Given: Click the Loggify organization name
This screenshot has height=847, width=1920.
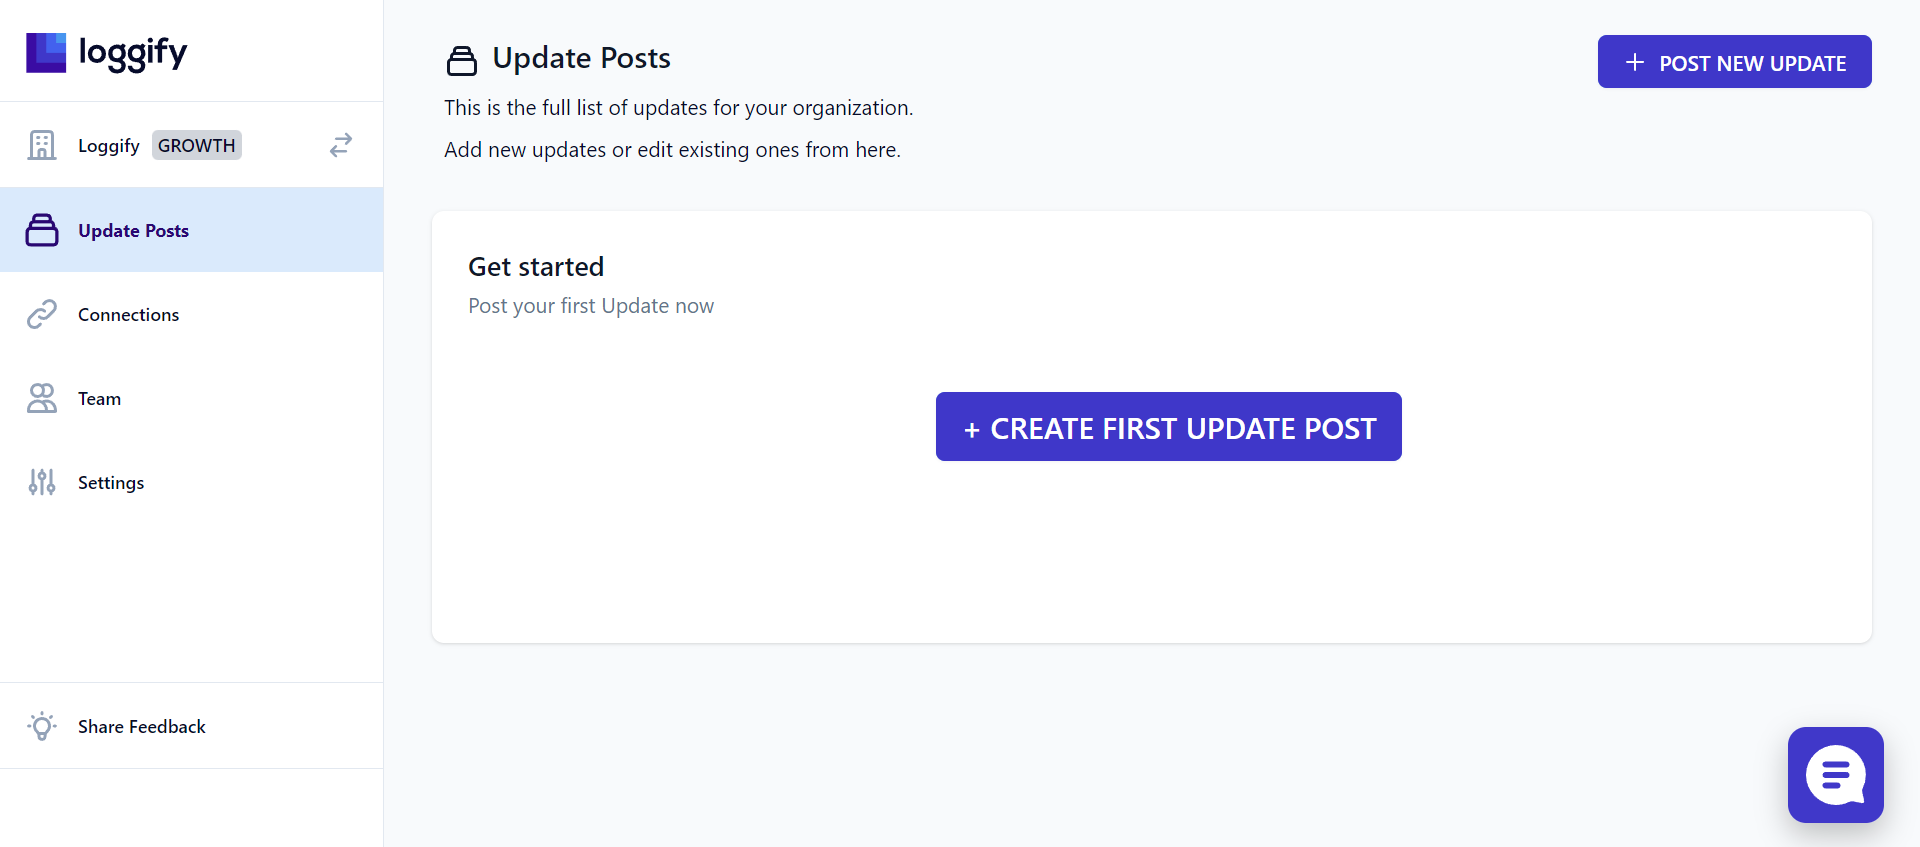Looking at the screenshot, I should pyautogui.click(x=109, y=146).
